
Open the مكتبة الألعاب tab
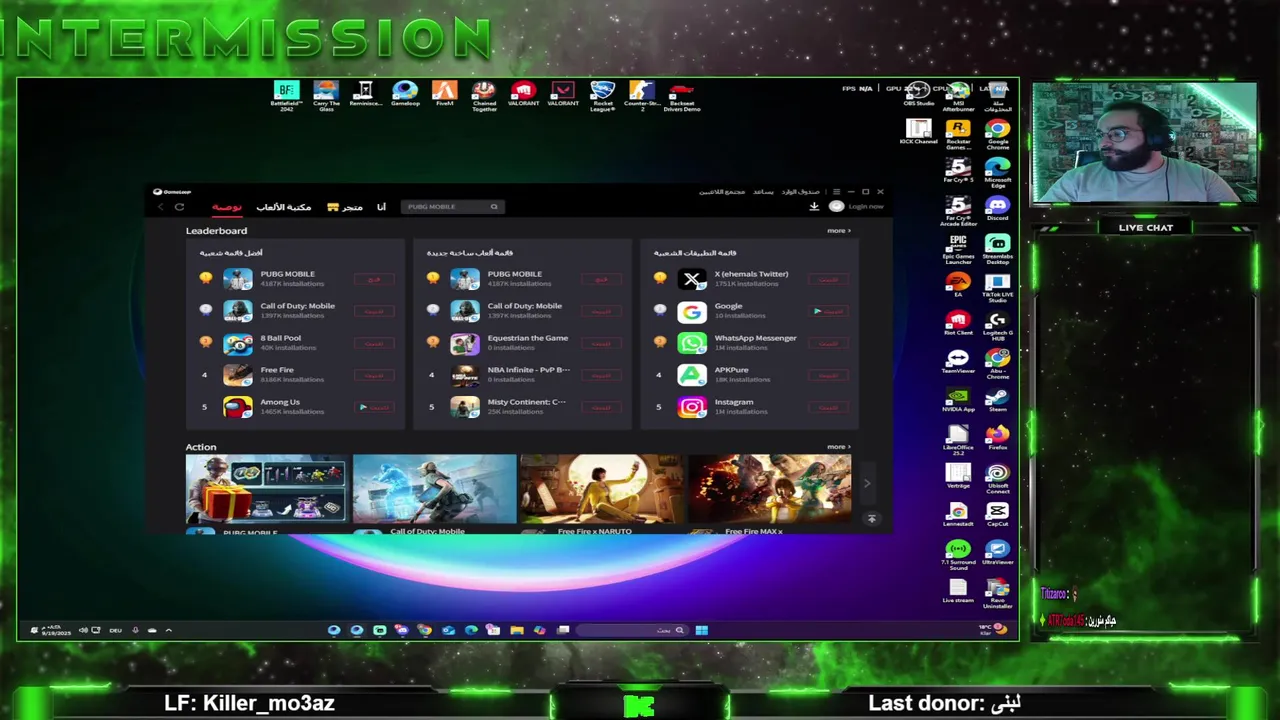coord(283,207)
